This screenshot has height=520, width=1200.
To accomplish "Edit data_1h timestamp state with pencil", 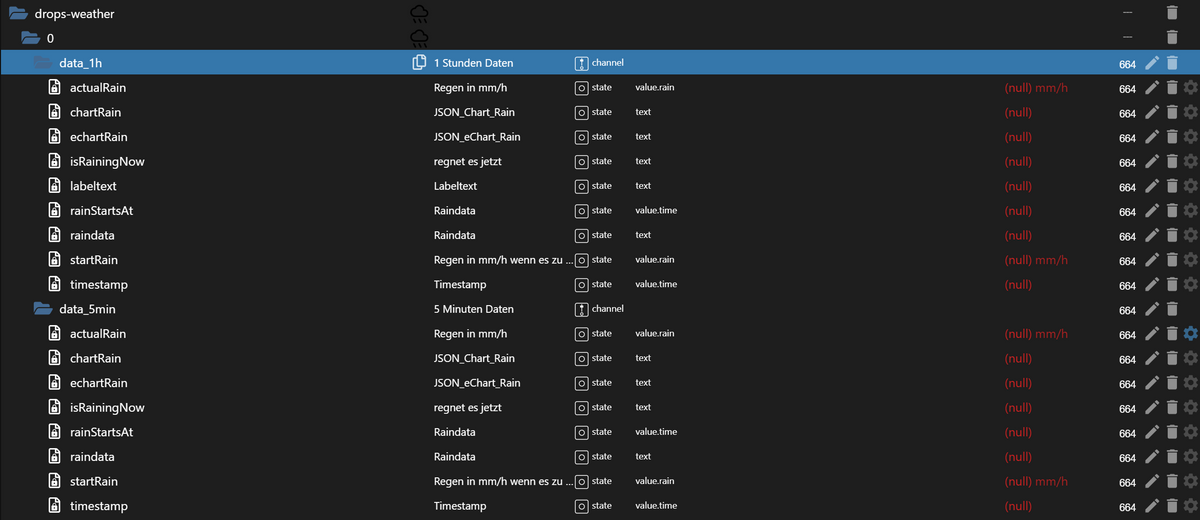I will tap(1152, 285).
